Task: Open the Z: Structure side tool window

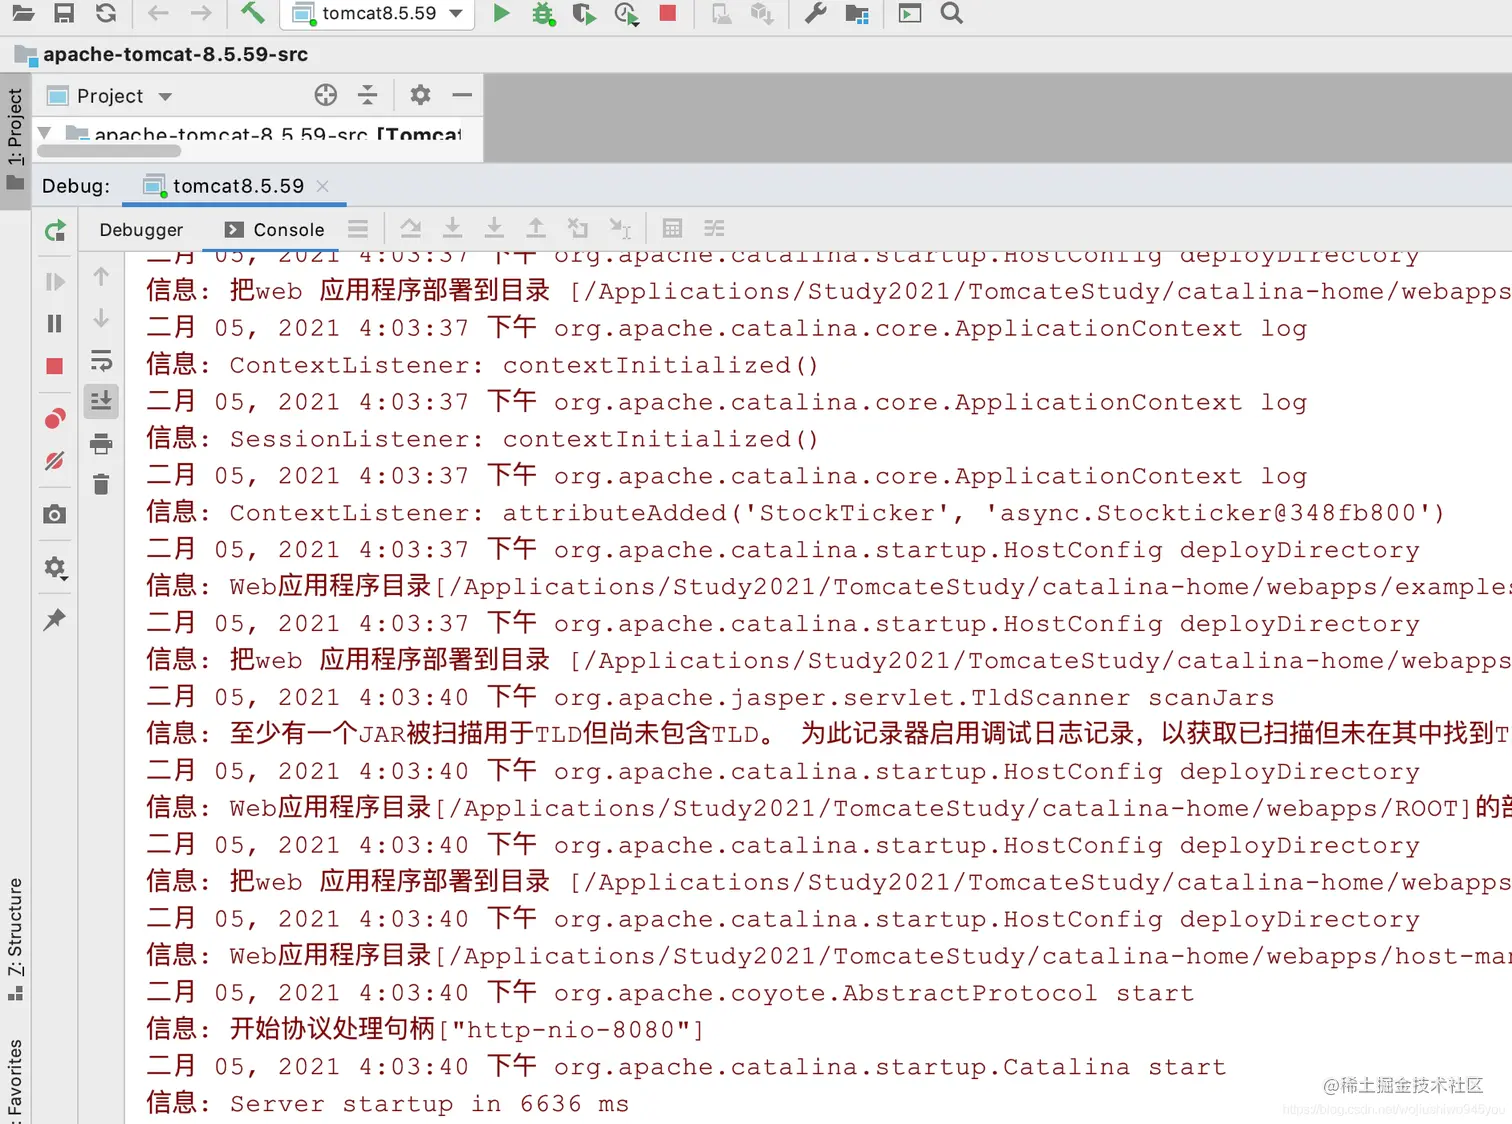Action: 15,938
